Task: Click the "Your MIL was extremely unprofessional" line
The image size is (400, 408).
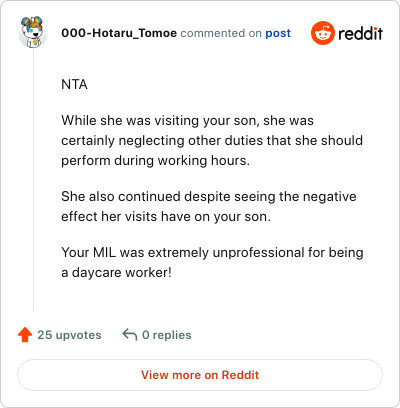Action: click(212, 252)
